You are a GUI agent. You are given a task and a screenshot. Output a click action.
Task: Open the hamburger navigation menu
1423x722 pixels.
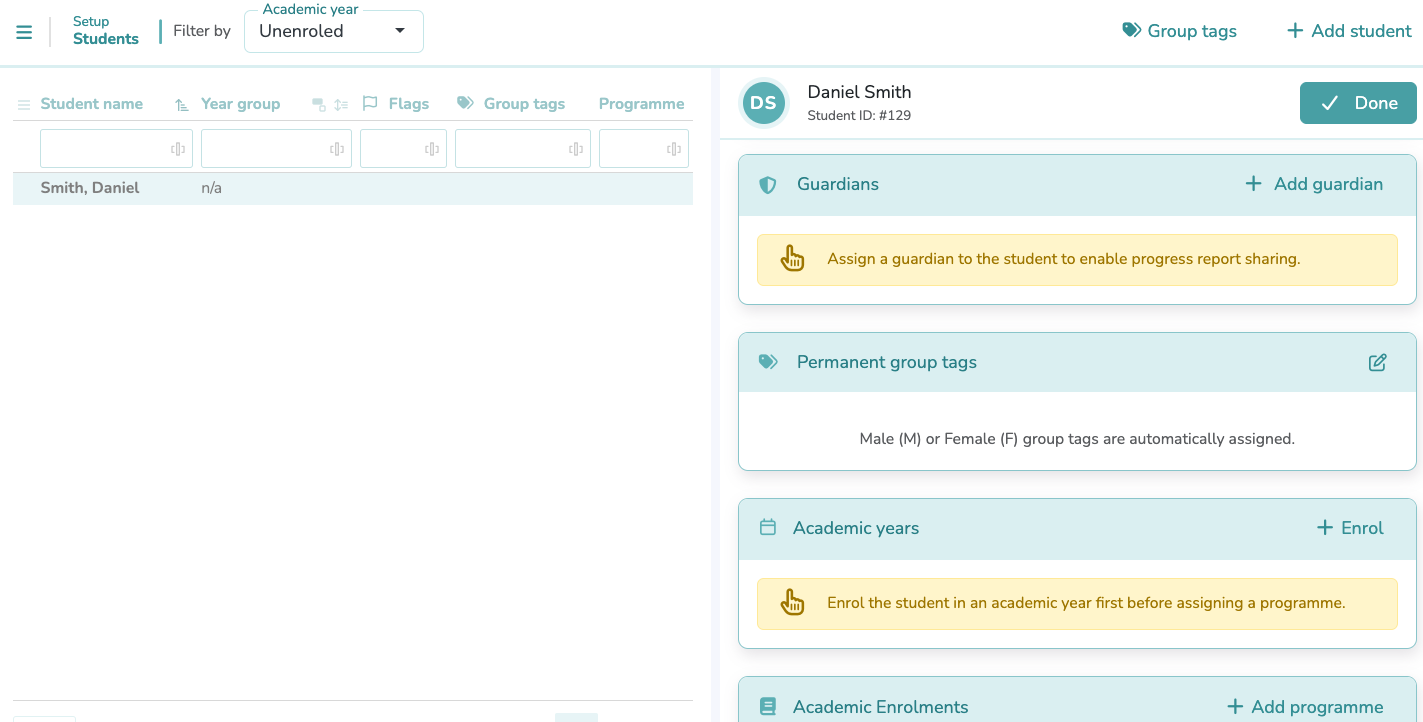24,32
